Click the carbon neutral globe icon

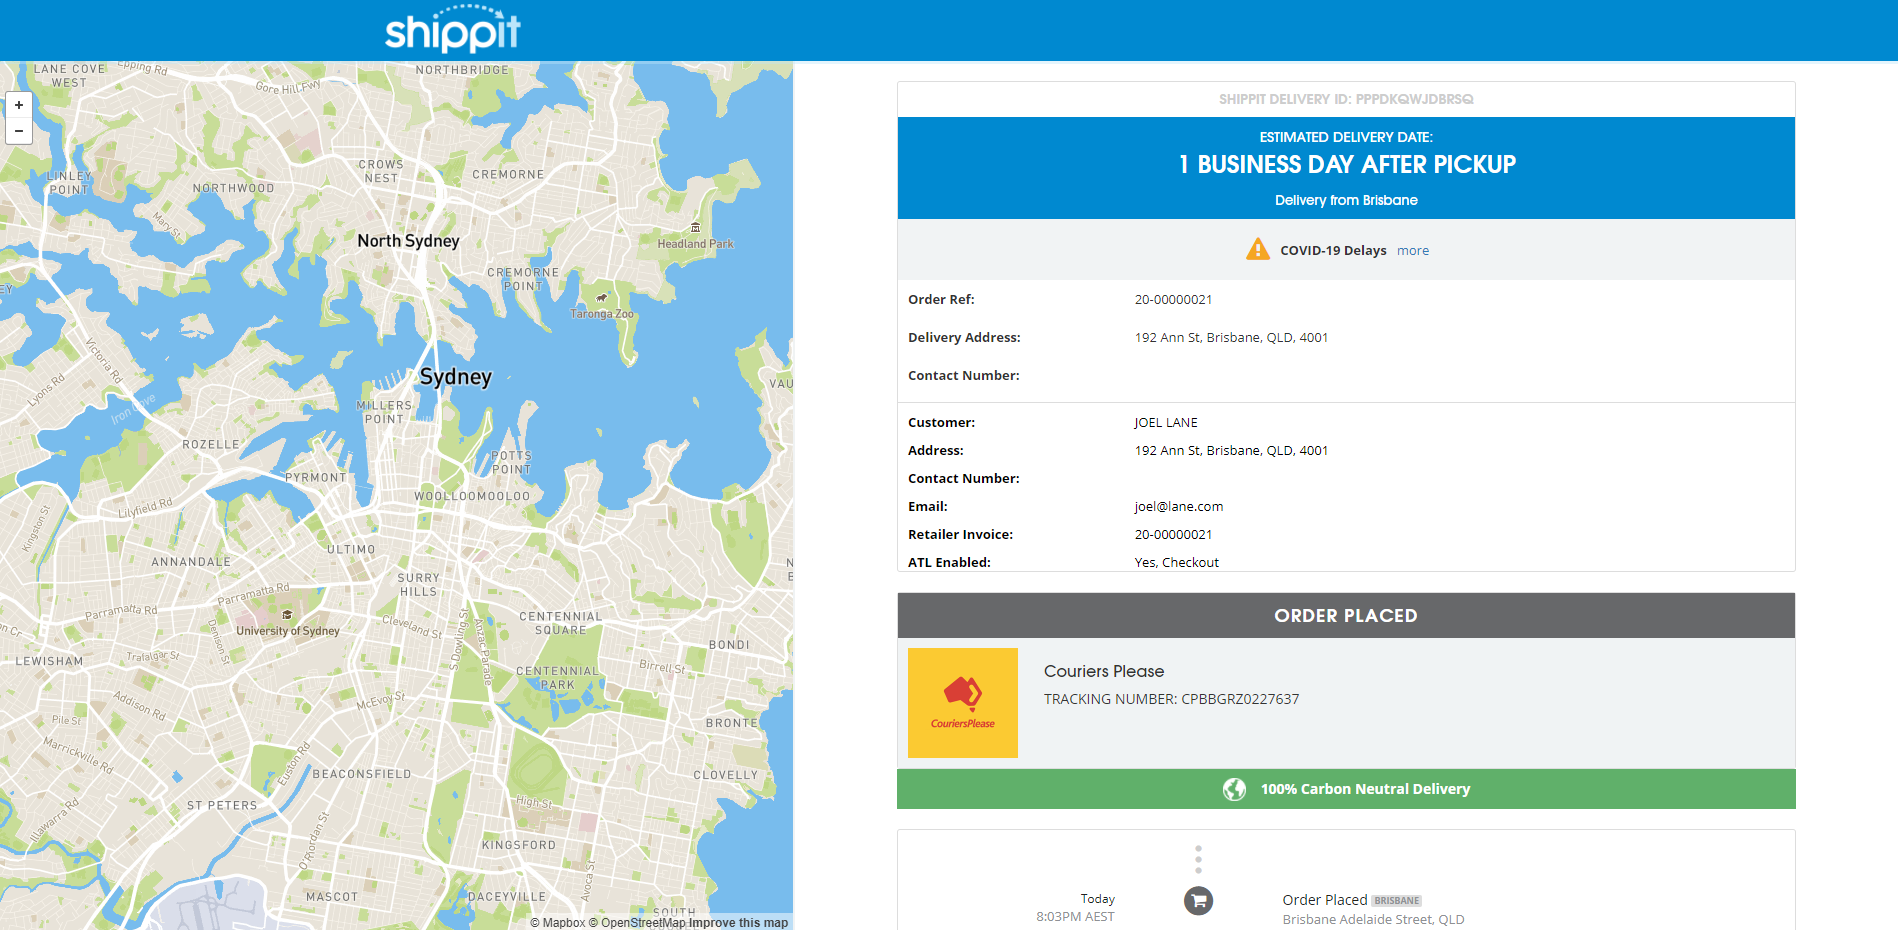coord(1234,789)
